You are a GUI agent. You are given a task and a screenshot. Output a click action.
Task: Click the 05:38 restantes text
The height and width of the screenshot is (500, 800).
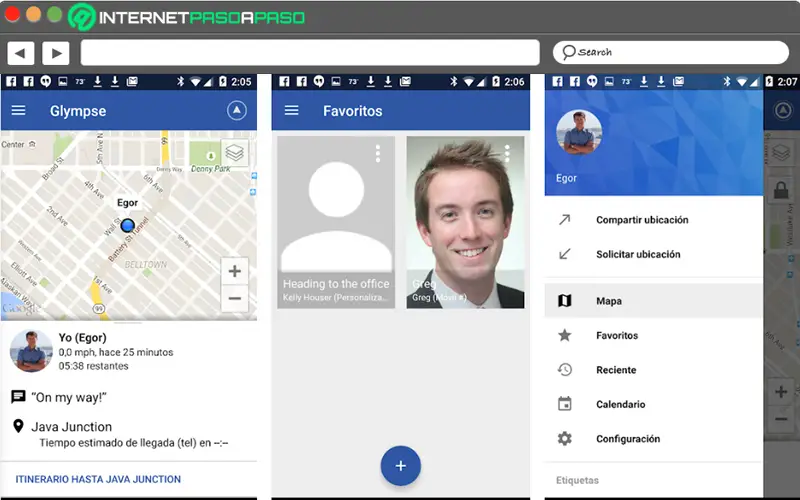tap(93, 366)
